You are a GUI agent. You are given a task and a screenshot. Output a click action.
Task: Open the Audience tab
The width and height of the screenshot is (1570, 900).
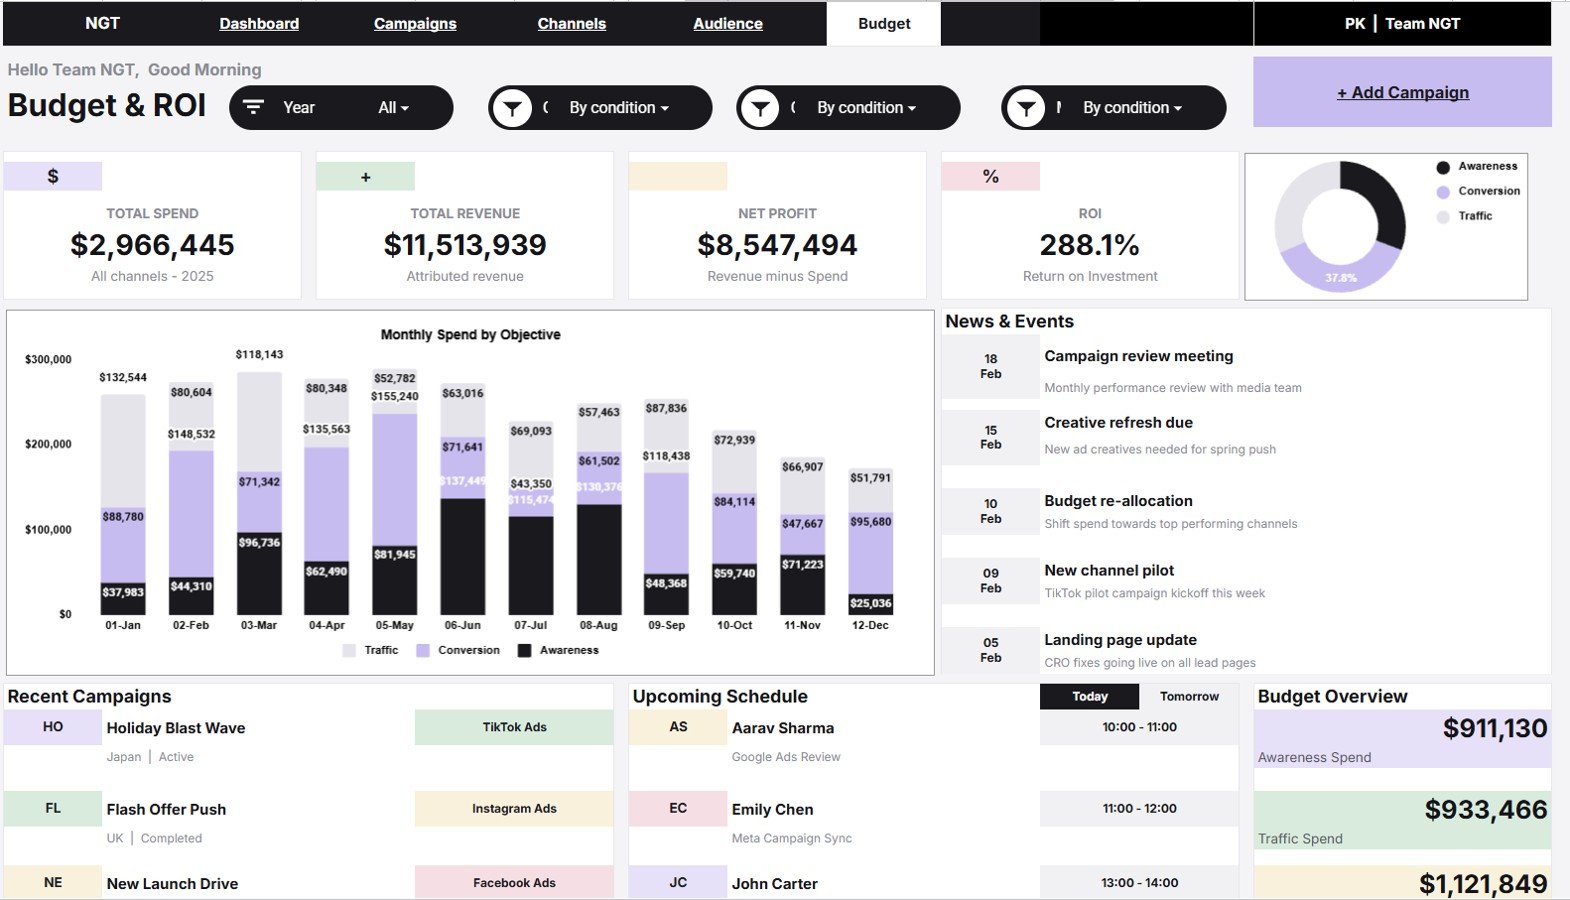(728, 23)
